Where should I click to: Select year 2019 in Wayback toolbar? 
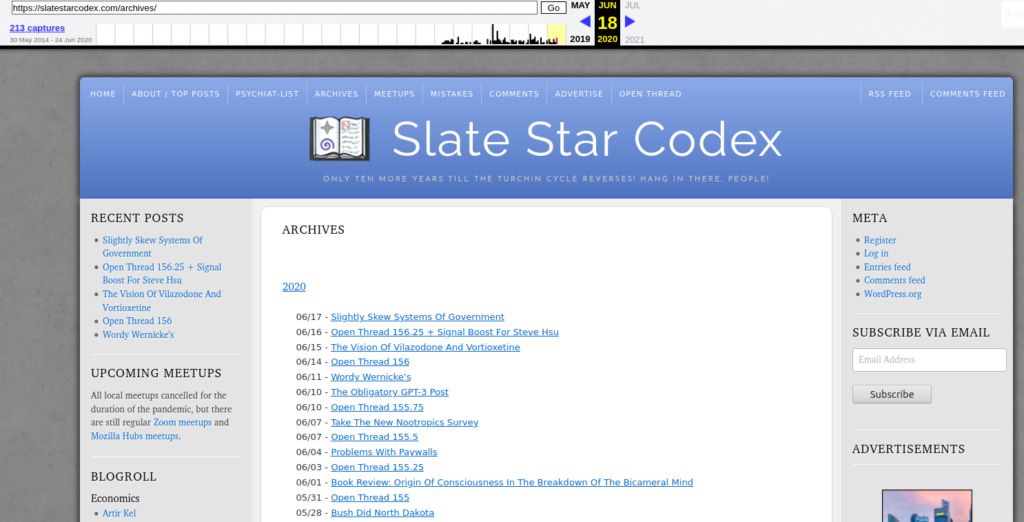click(x=580, y=39)
